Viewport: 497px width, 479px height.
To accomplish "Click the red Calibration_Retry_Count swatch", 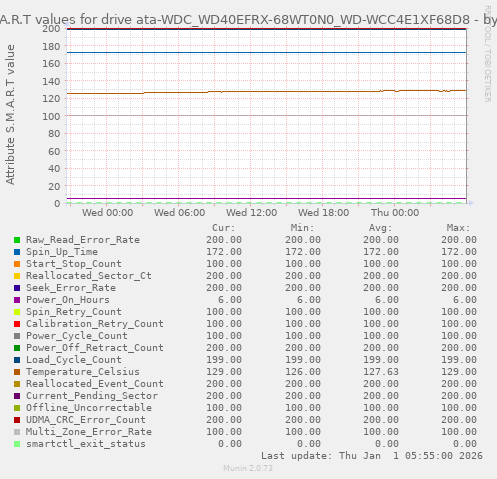I will tap(17, 324).
